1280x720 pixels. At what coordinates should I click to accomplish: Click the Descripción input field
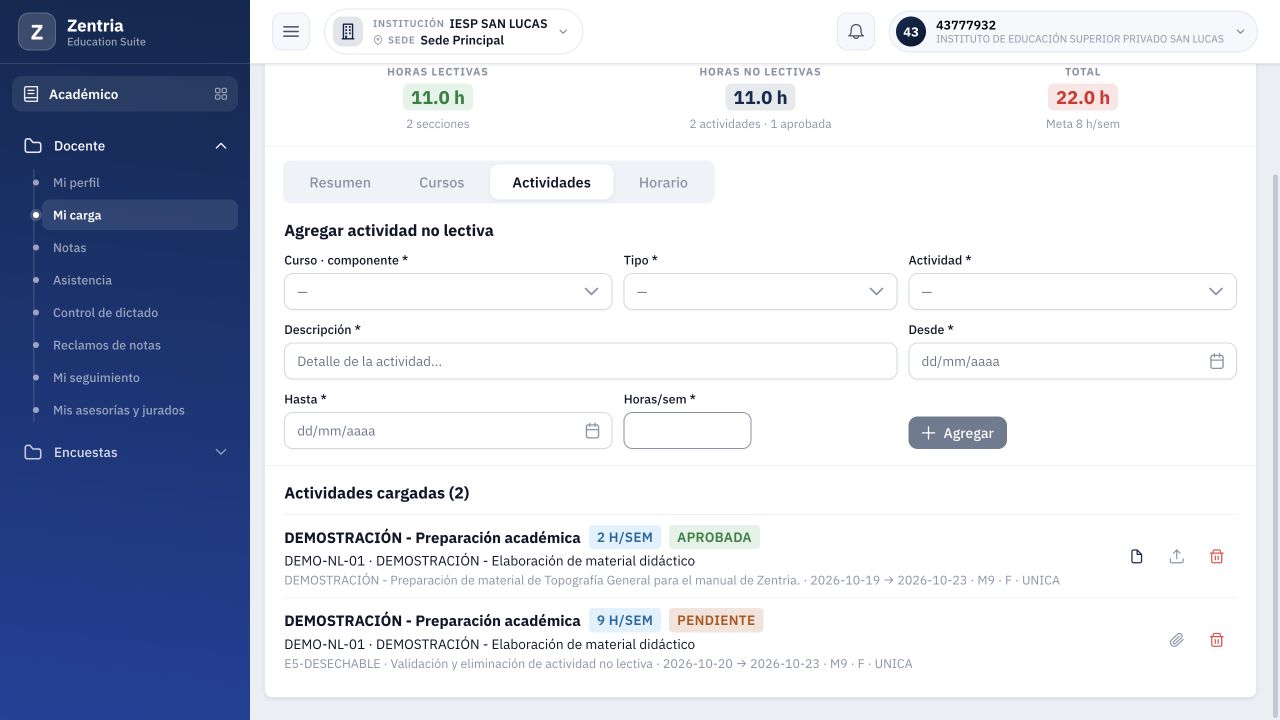(590, 361)
